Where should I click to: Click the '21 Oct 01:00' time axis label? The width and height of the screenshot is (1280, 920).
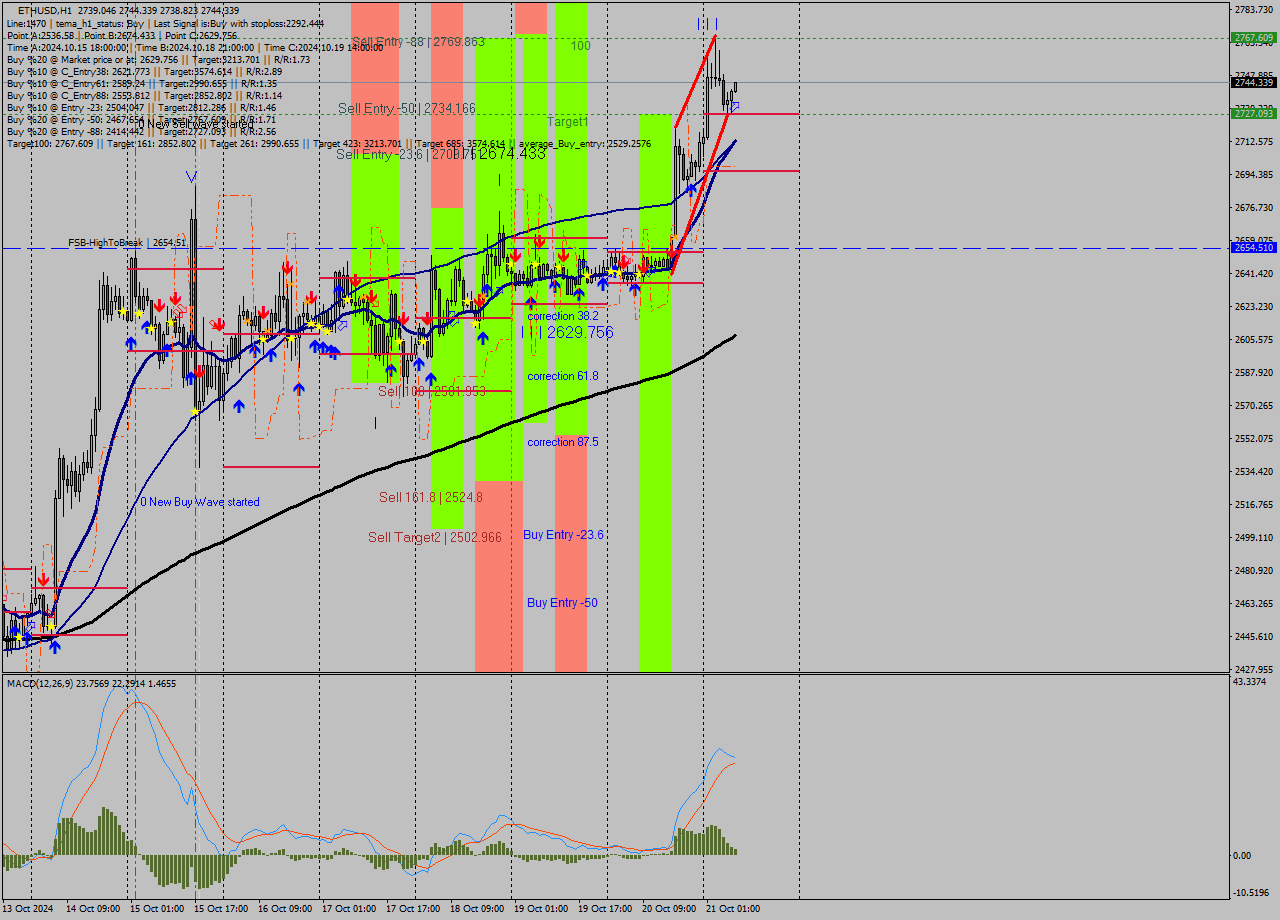click(x=733, y=909)
